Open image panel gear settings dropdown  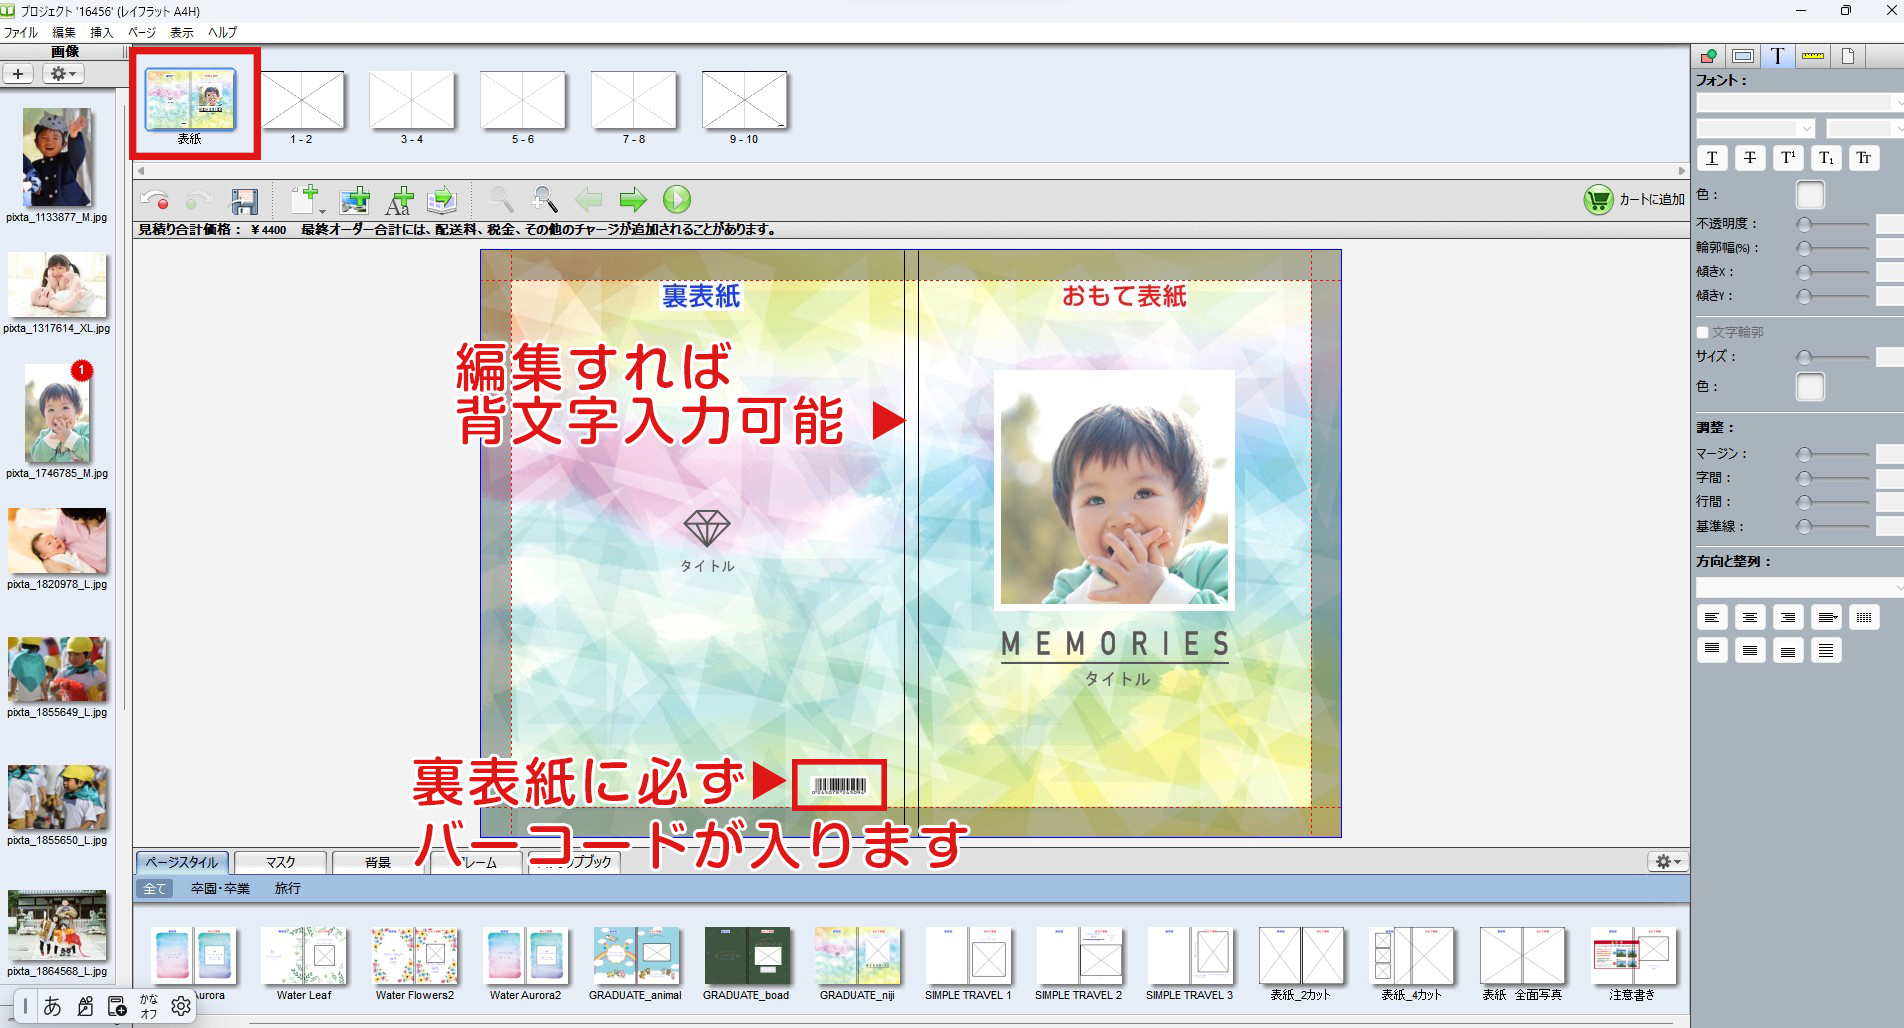coord(63,74)
